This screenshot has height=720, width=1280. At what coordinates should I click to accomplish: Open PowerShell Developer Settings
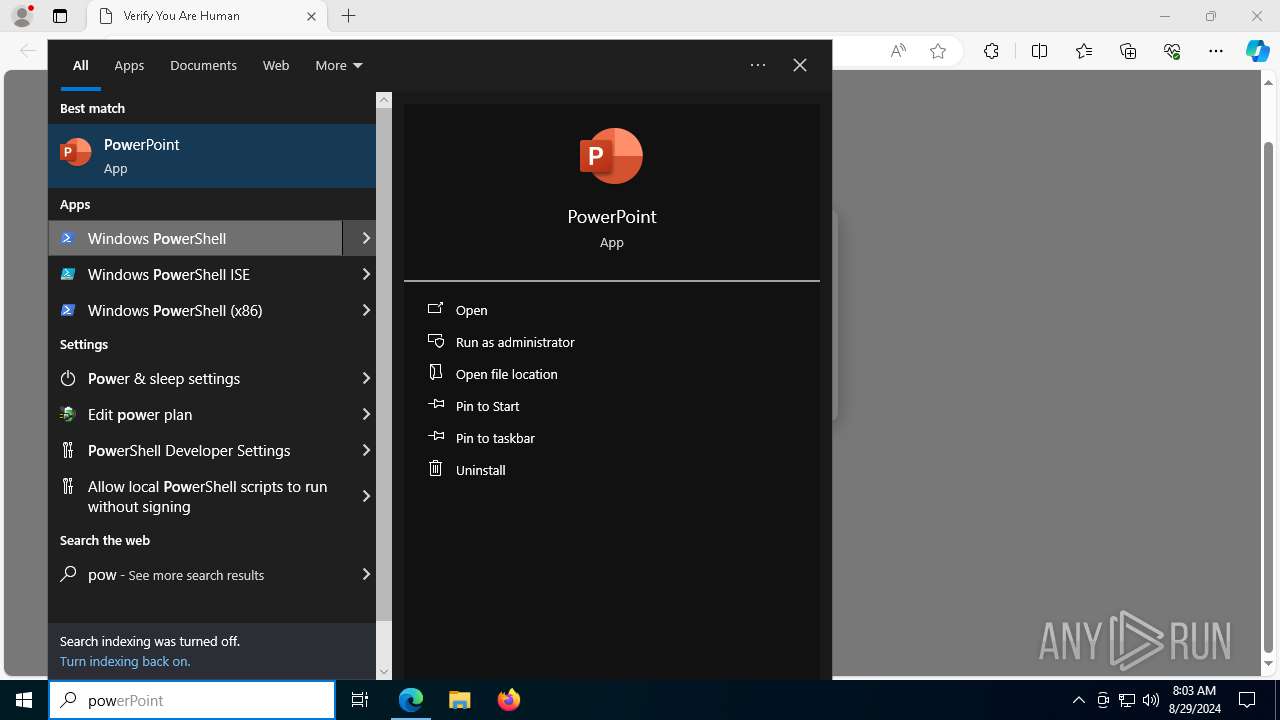click(x=195, y=450)
